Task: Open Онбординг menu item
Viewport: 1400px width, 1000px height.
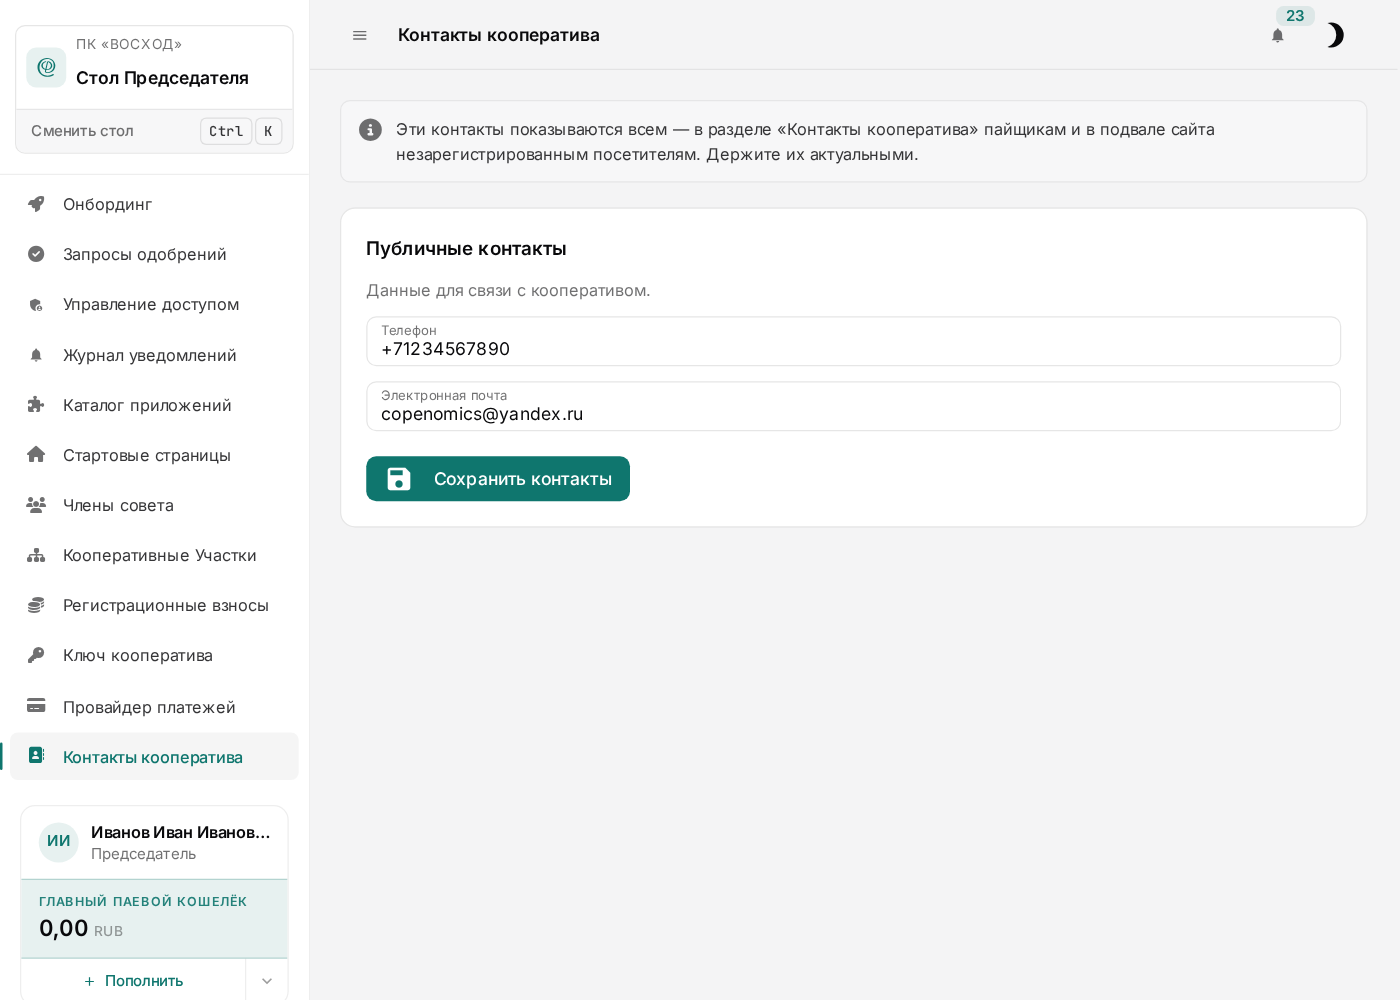Action: click(154, 204)
